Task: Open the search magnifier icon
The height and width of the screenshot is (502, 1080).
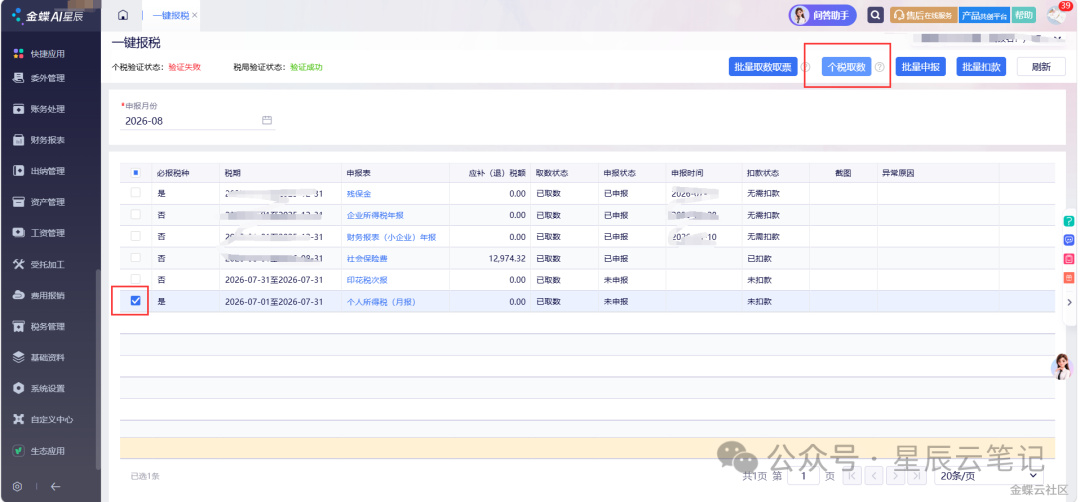Action: (x=875, y=15)
